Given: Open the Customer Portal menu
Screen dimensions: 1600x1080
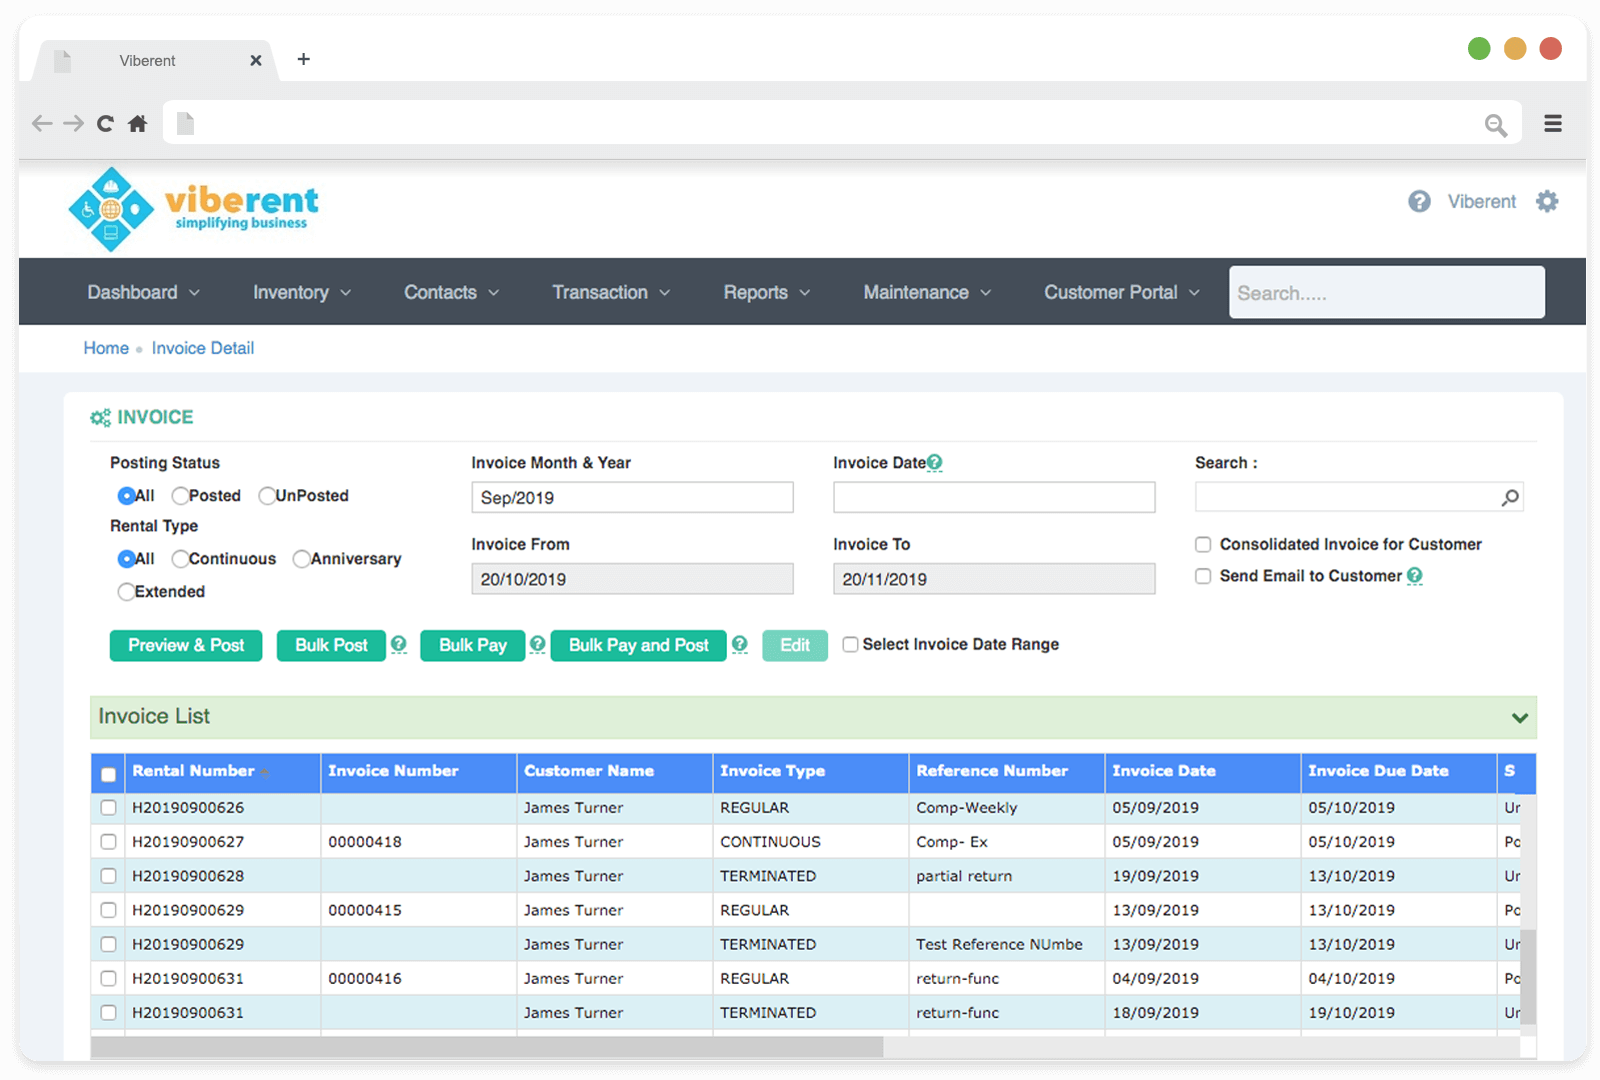Looking at the screenshot, I should coord(1121,293).
